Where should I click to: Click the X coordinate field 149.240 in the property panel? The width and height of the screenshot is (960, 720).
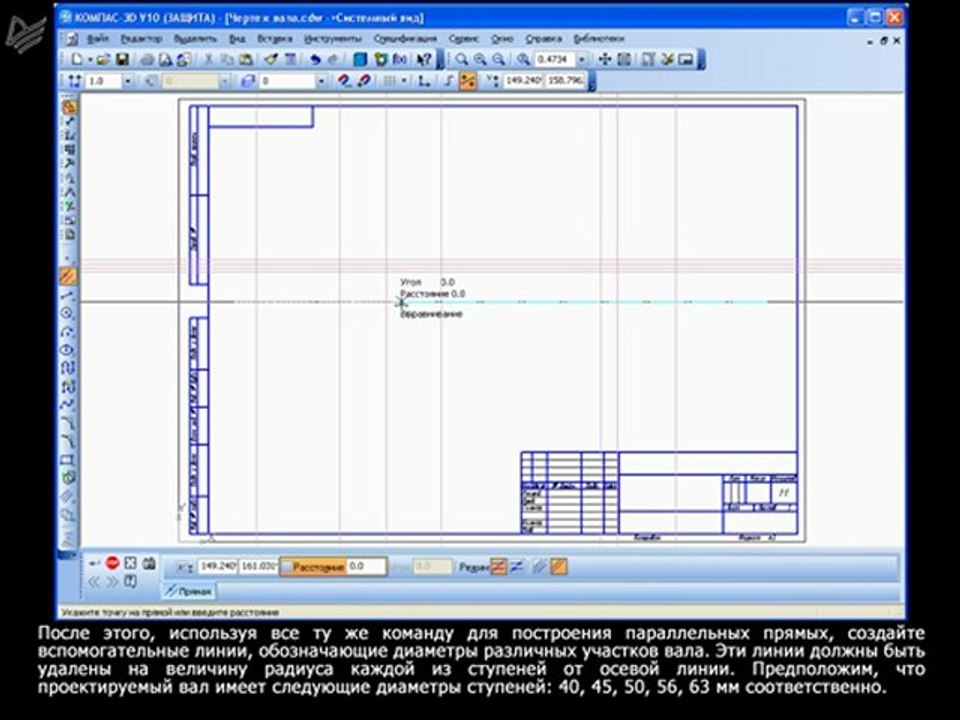(217, 567)
